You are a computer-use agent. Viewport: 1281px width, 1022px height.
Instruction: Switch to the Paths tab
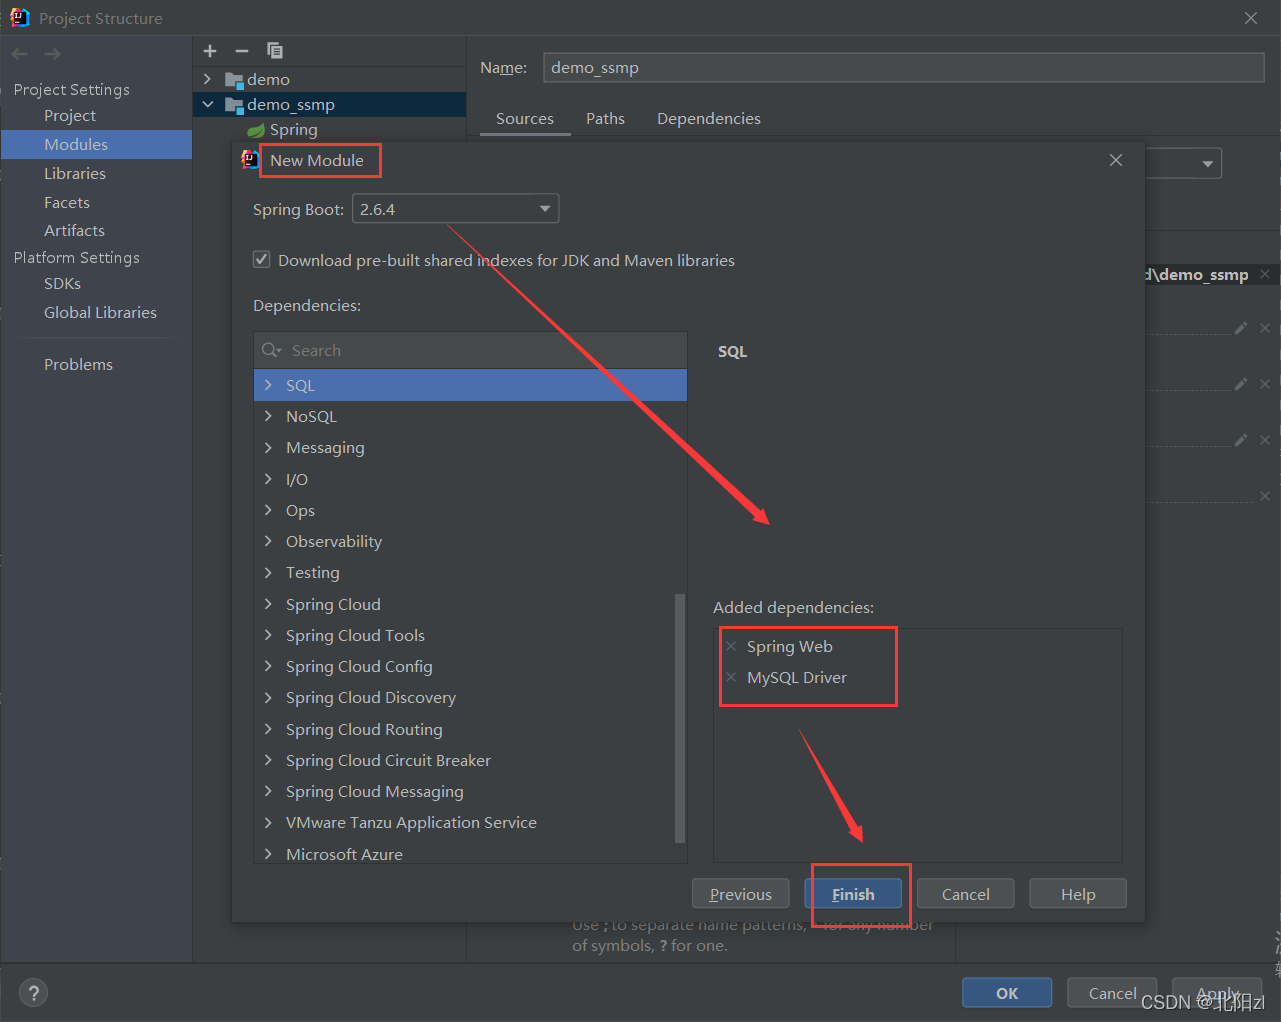pos(605,118)
